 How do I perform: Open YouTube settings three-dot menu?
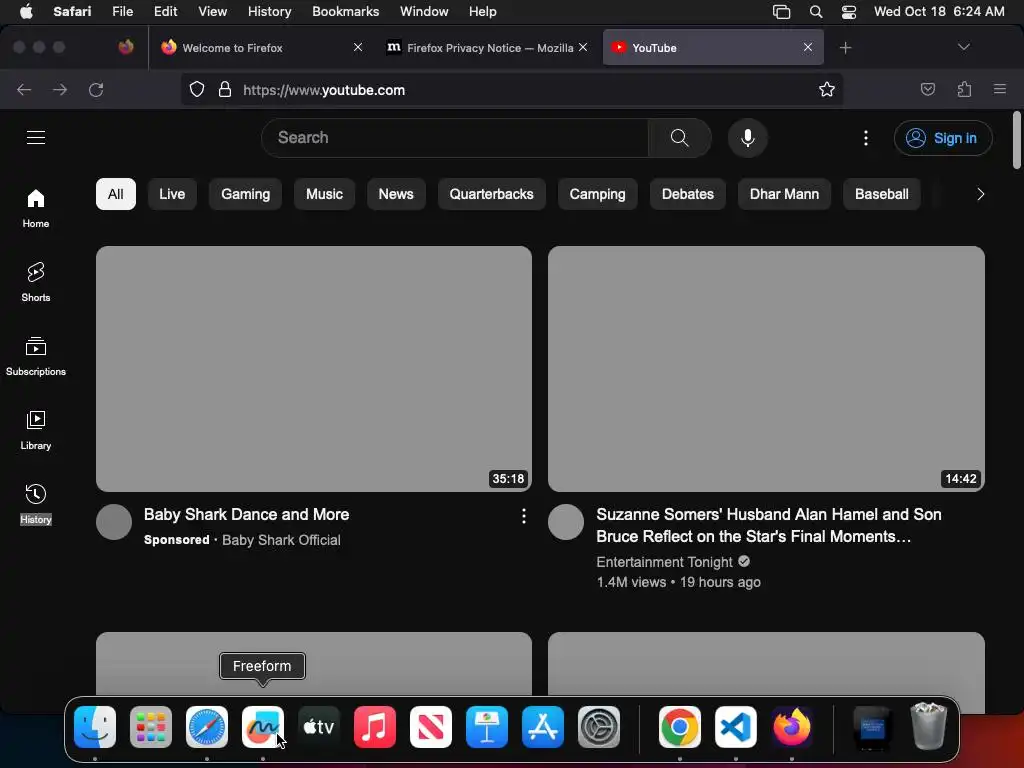pyautogui.click(x=865, y=138)
